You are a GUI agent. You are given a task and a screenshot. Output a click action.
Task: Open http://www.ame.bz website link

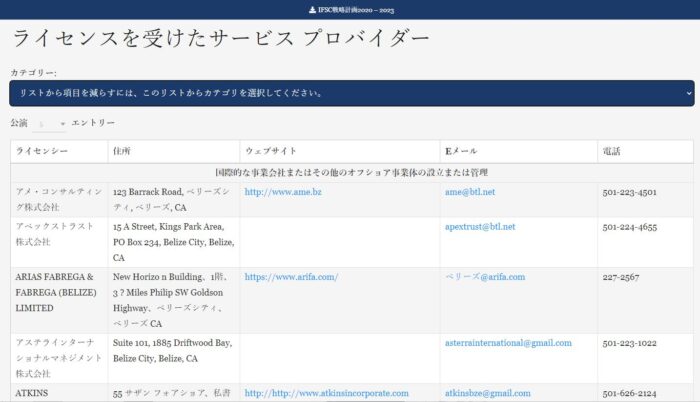point(283,192)
